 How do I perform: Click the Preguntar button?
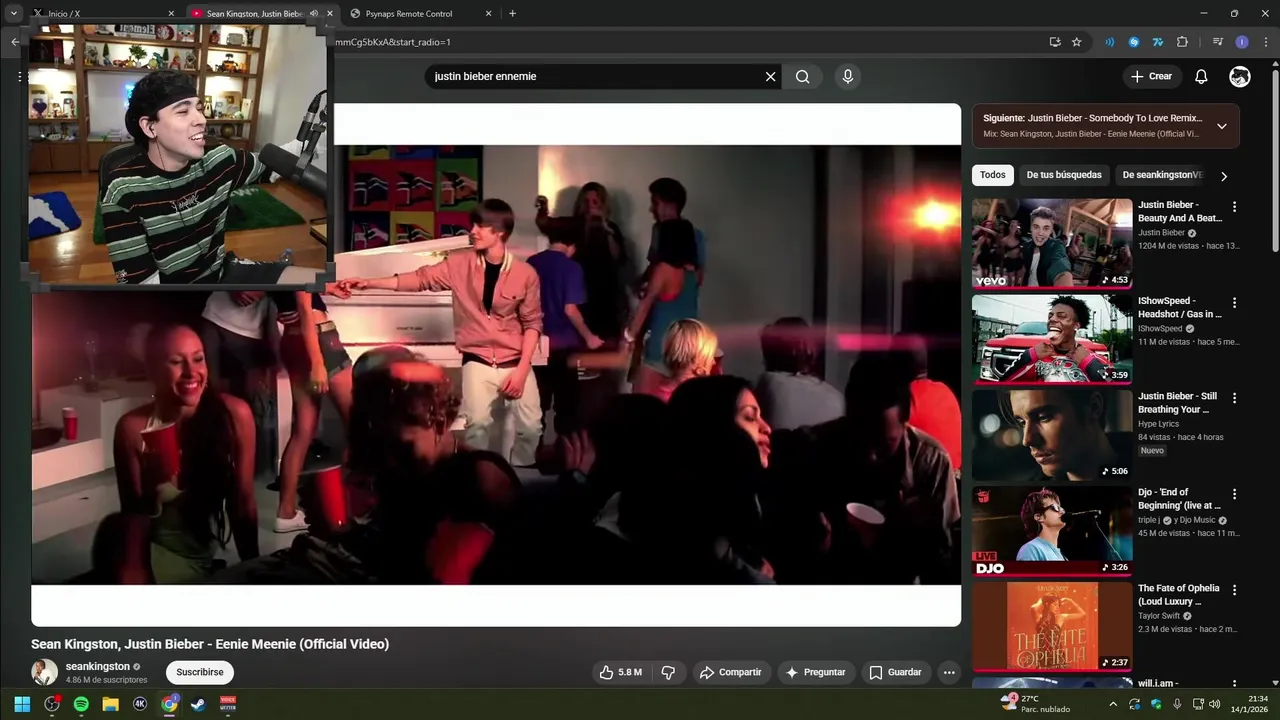815,672
